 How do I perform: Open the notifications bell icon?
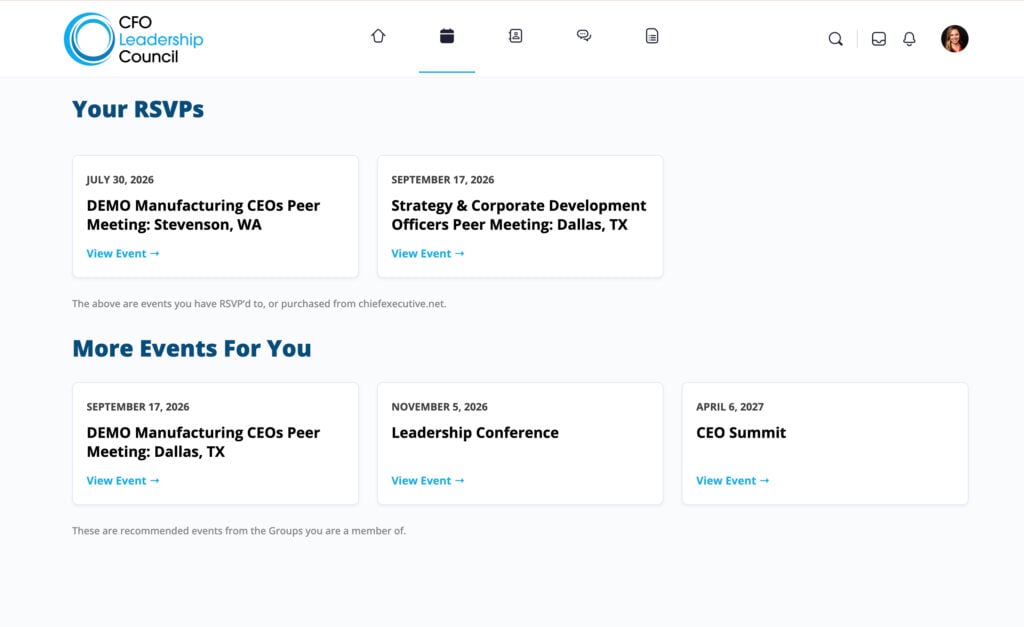(x=909, y=39)
